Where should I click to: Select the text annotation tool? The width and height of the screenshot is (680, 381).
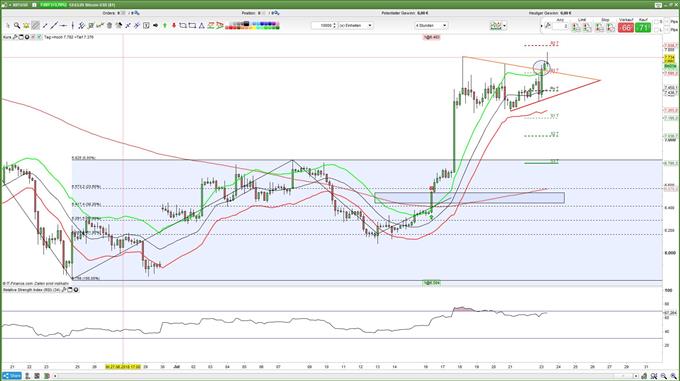146,26
